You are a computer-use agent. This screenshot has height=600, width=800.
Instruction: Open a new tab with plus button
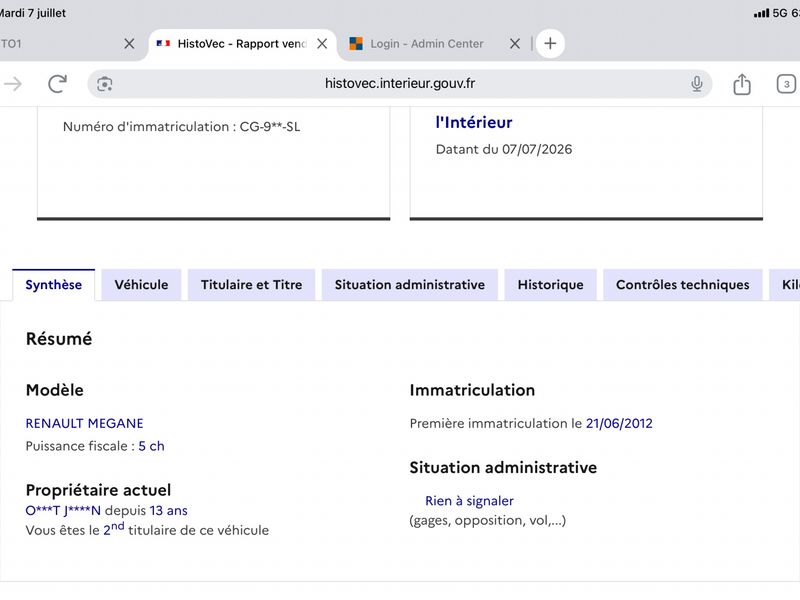tap(550, 43)
